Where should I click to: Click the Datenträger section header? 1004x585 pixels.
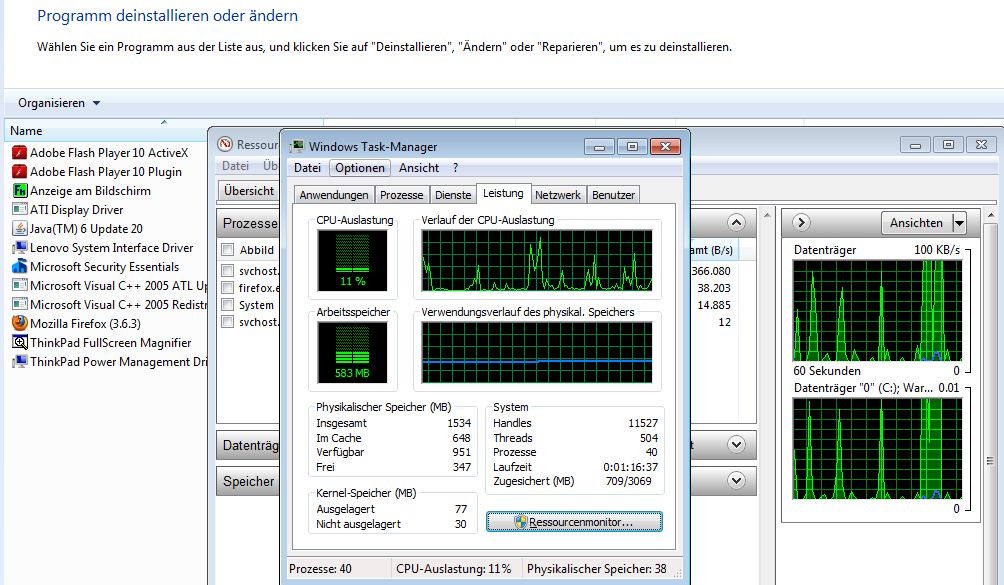click(x=249, y=445)
